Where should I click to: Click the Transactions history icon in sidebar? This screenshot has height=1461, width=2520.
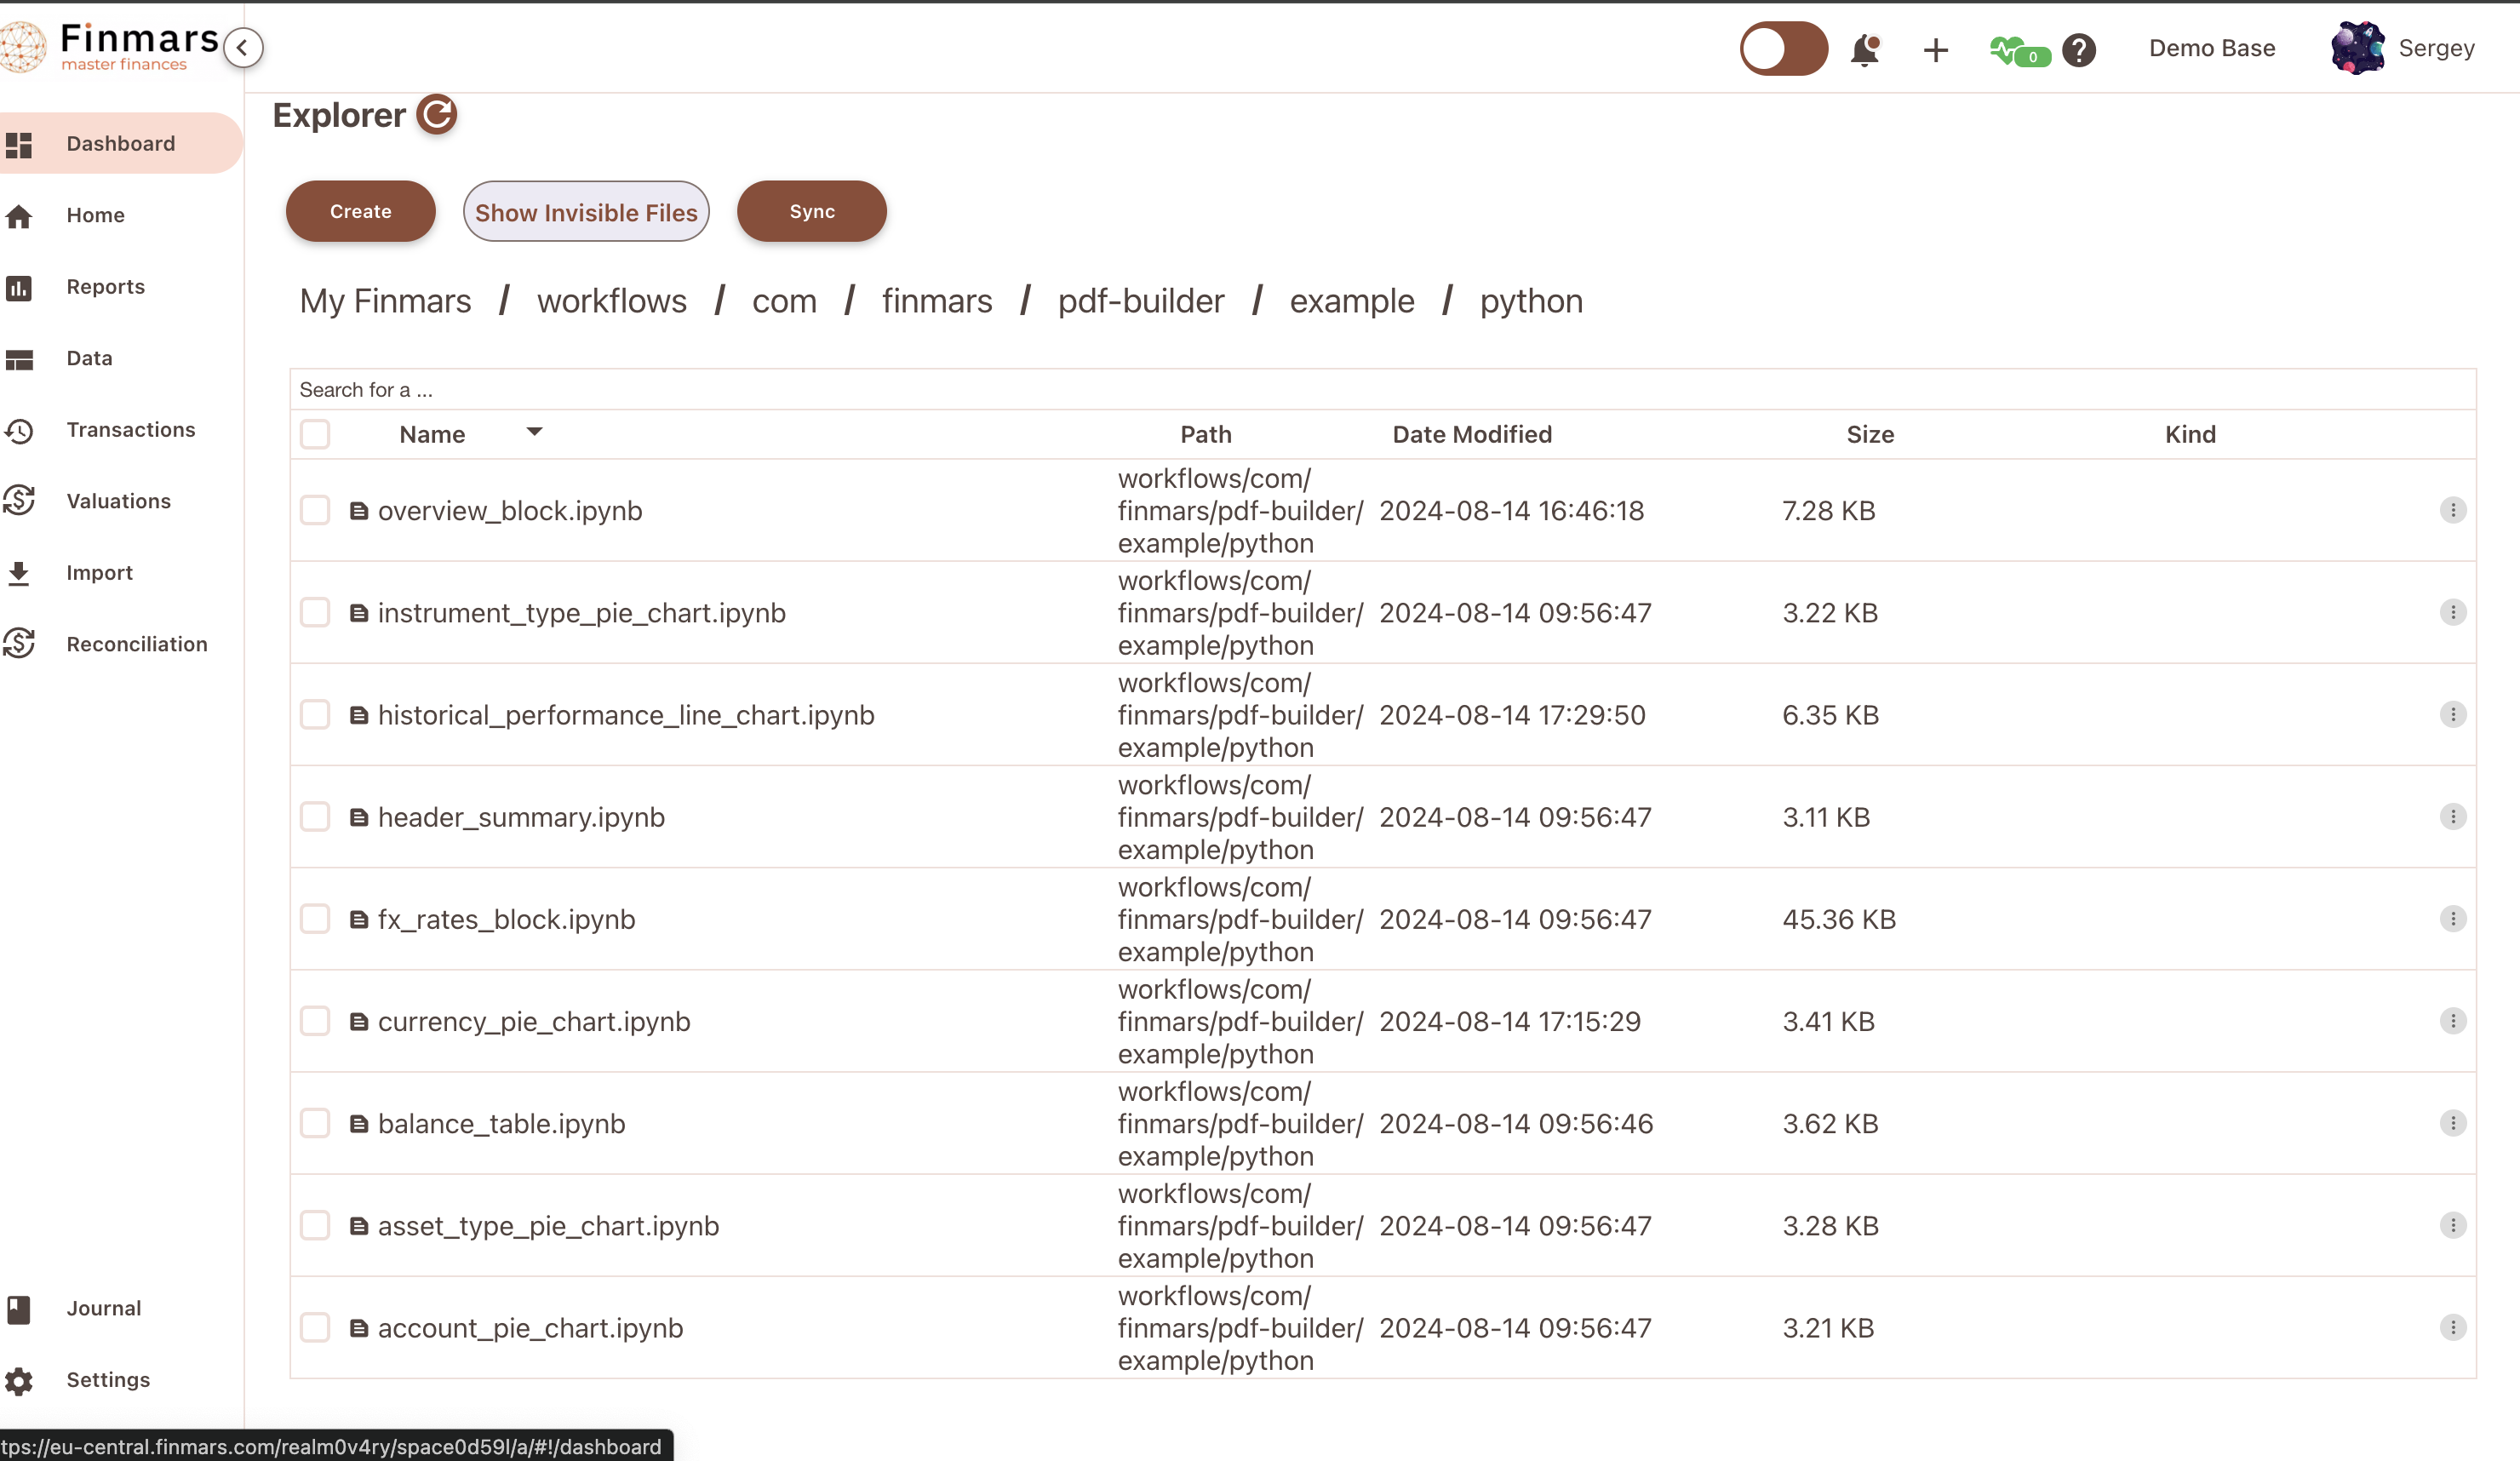19,431
